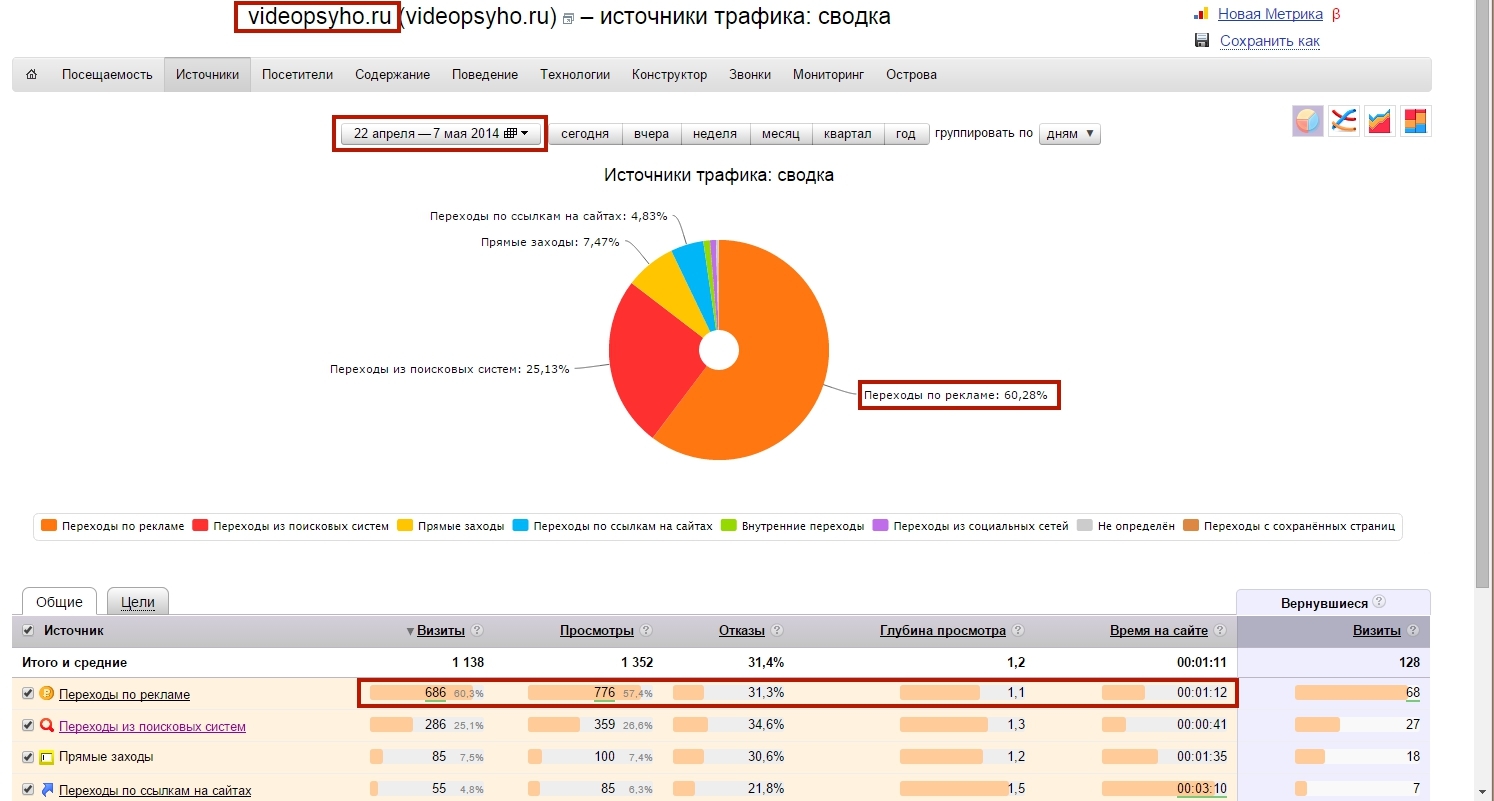Screen dimensions: 1494x801
Task: Sort the table by Глубина просмотра column
Action: 943,631
